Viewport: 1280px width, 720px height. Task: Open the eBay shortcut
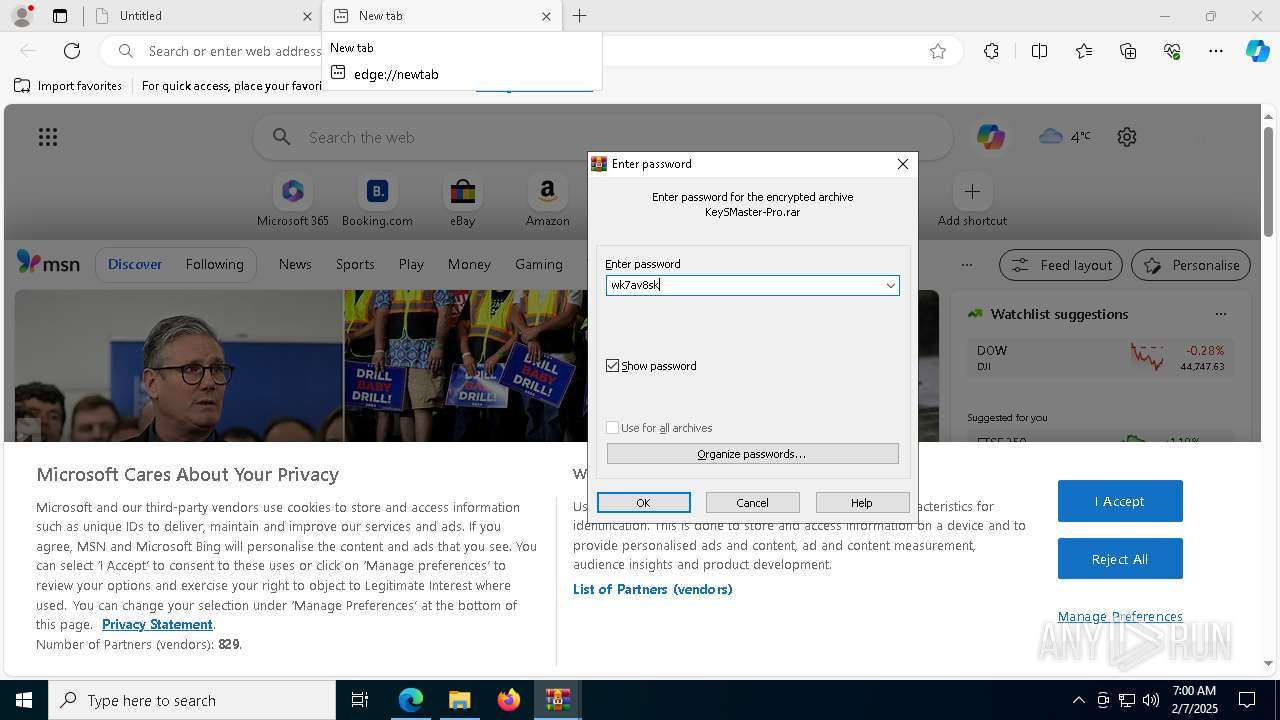pyautogui.click(x=462, y=201)
